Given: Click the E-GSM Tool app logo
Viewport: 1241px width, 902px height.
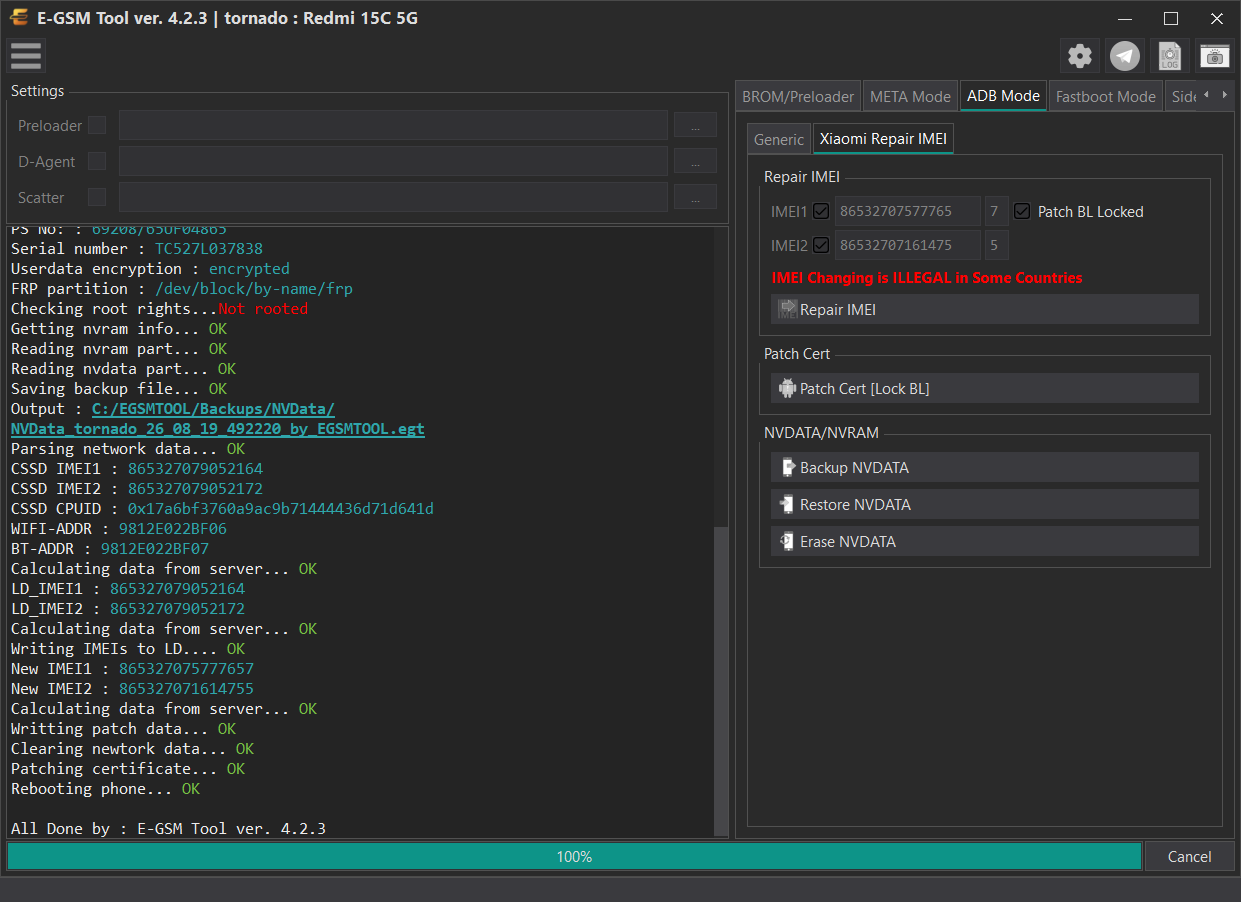Looking at the screenshot, I should pyautogui.click(x=18, y=18).
